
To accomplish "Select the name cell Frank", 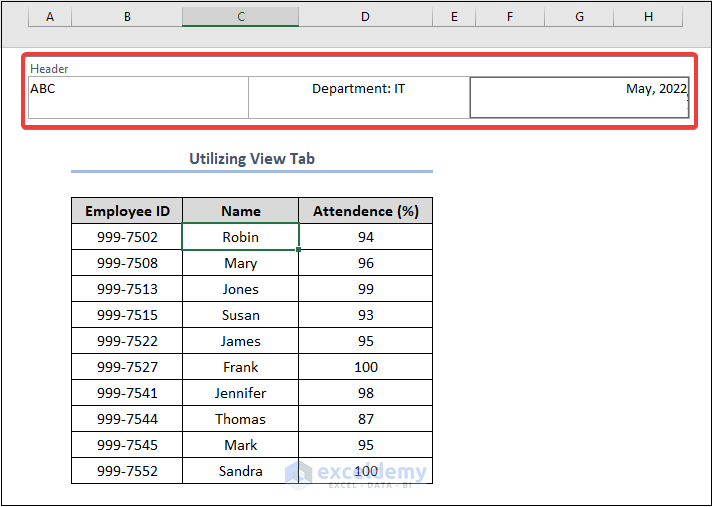I will click(241, 367).
